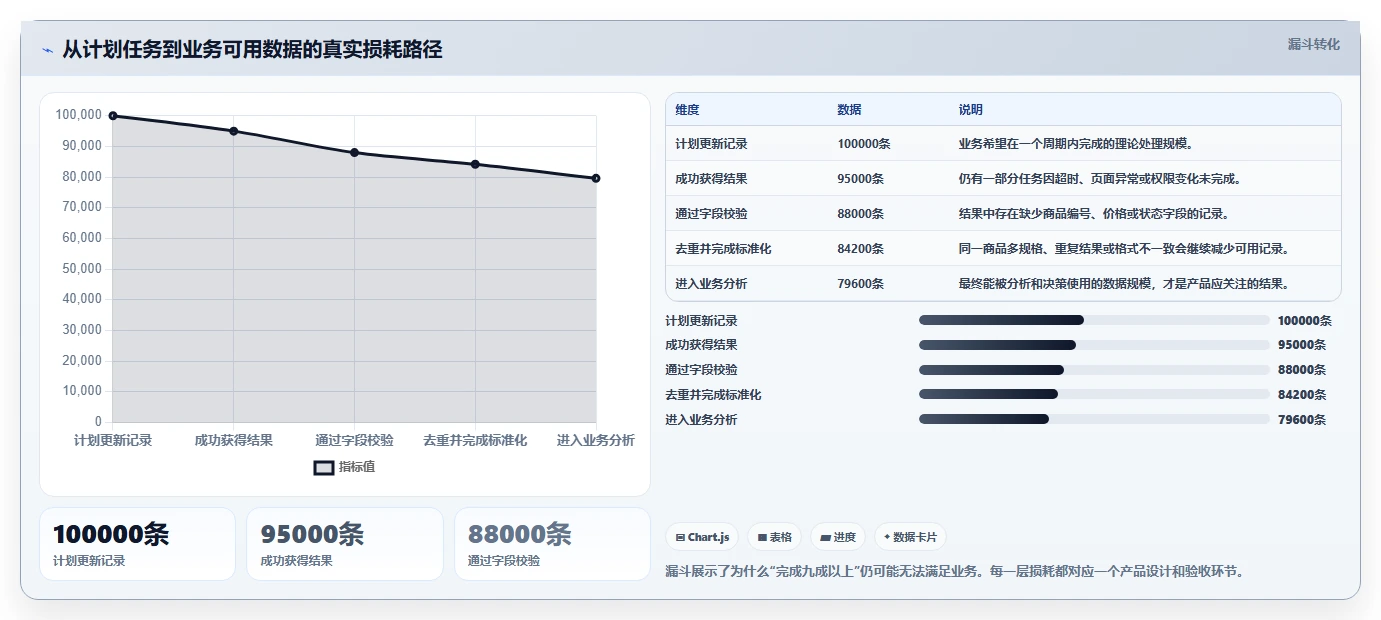Click 计划更新记录 in the table's first column
This screenshot has height=620, width=1381.
pyautogui.click(x=711, y=144)
